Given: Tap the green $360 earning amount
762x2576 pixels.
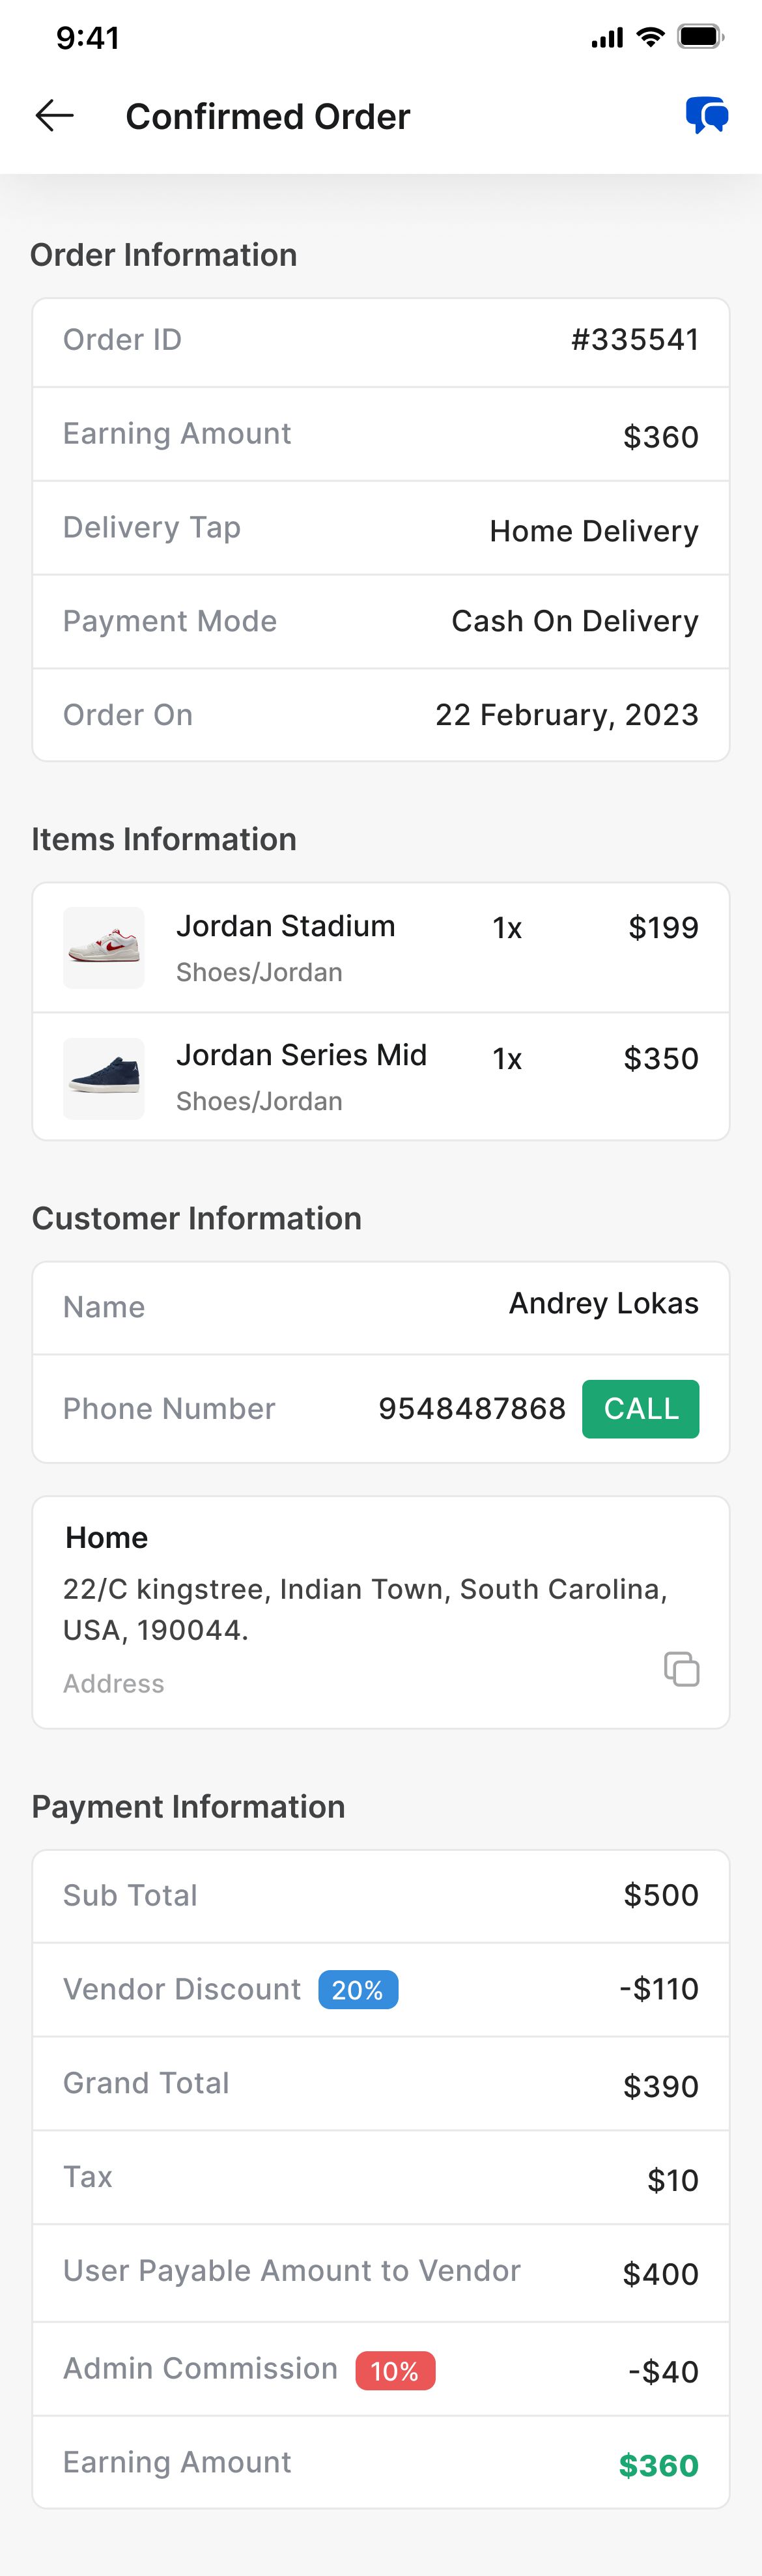Looking at the screenshot, I should pos(658,2466).
